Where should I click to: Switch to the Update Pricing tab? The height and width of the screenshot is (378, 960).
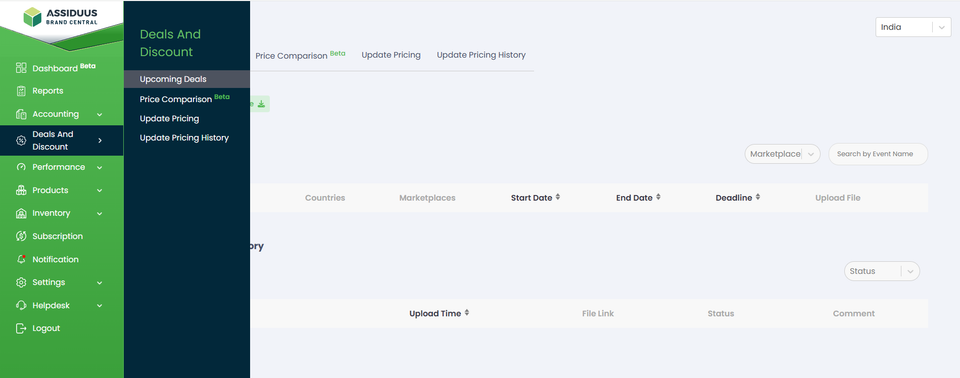[x=391, y=55]
